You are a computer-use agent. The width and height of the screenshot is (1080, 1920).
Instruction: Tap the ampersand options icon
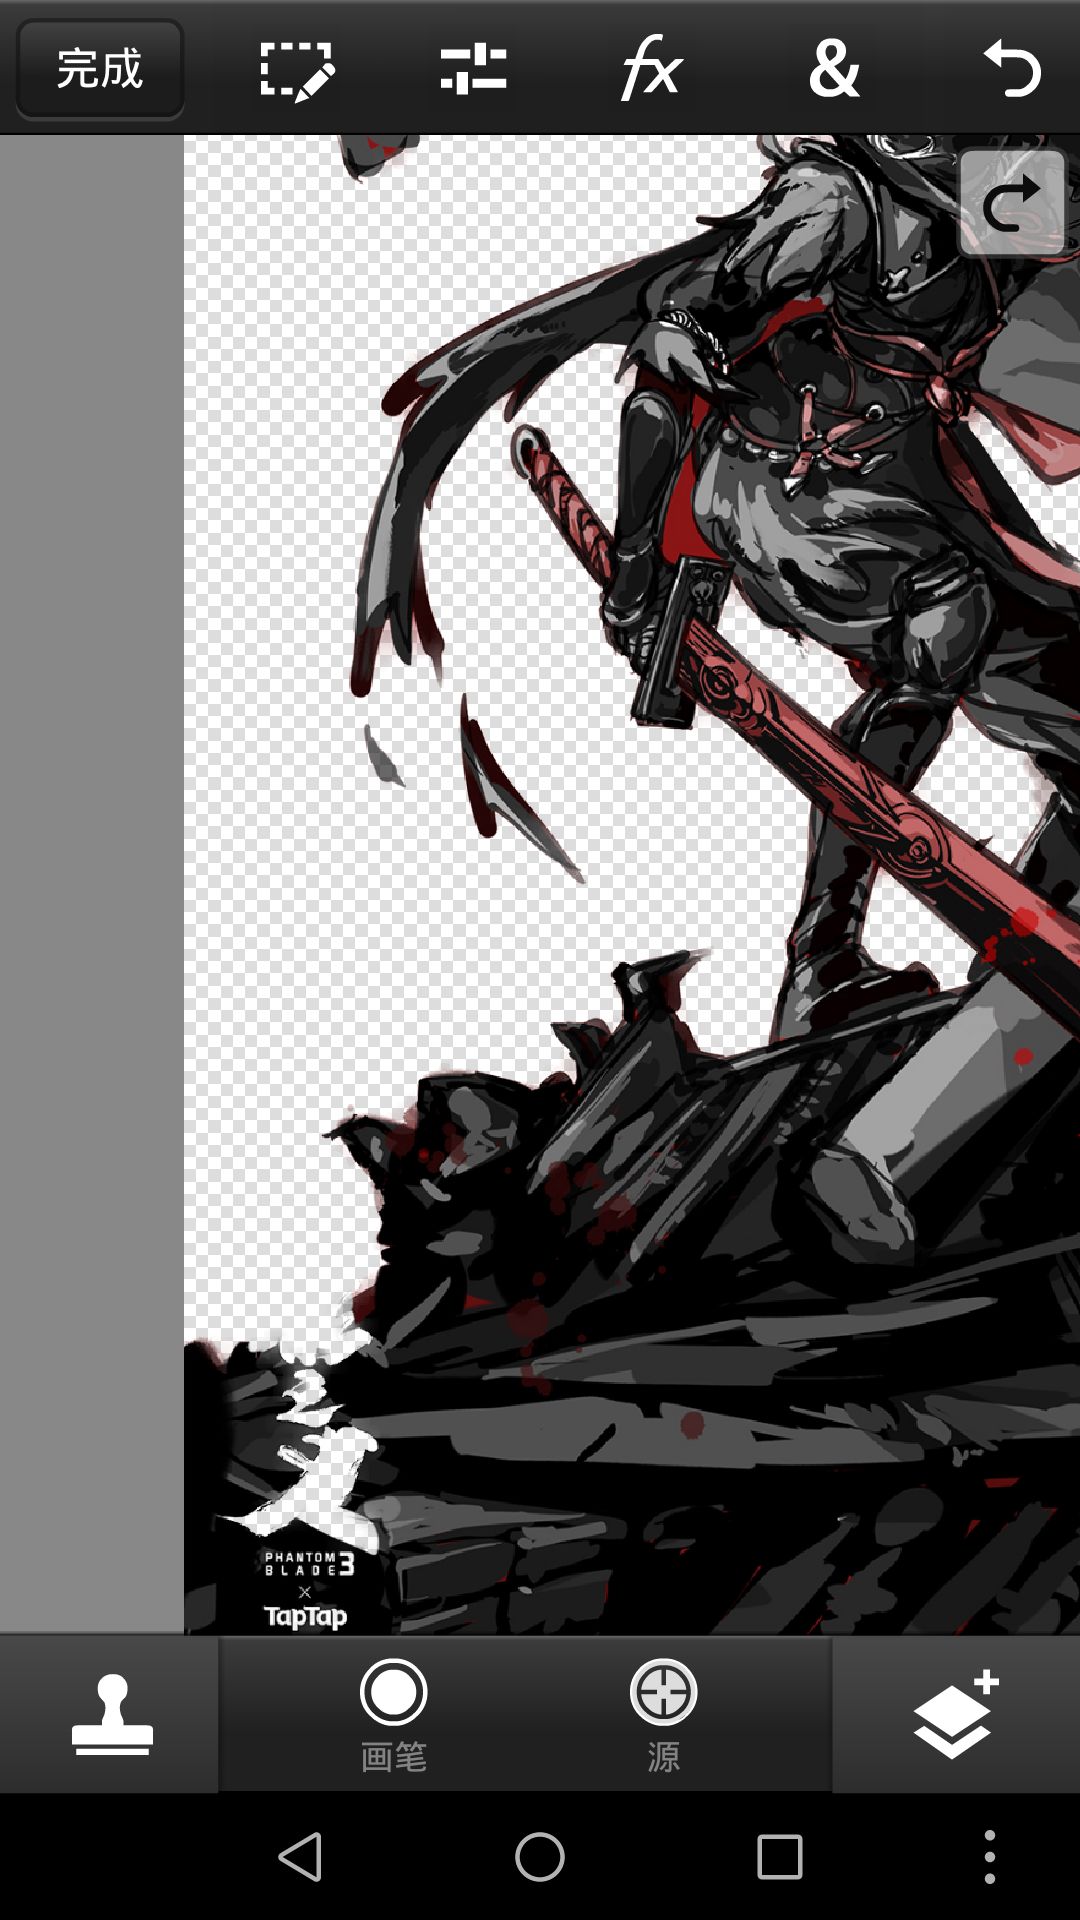pos(834,69)
